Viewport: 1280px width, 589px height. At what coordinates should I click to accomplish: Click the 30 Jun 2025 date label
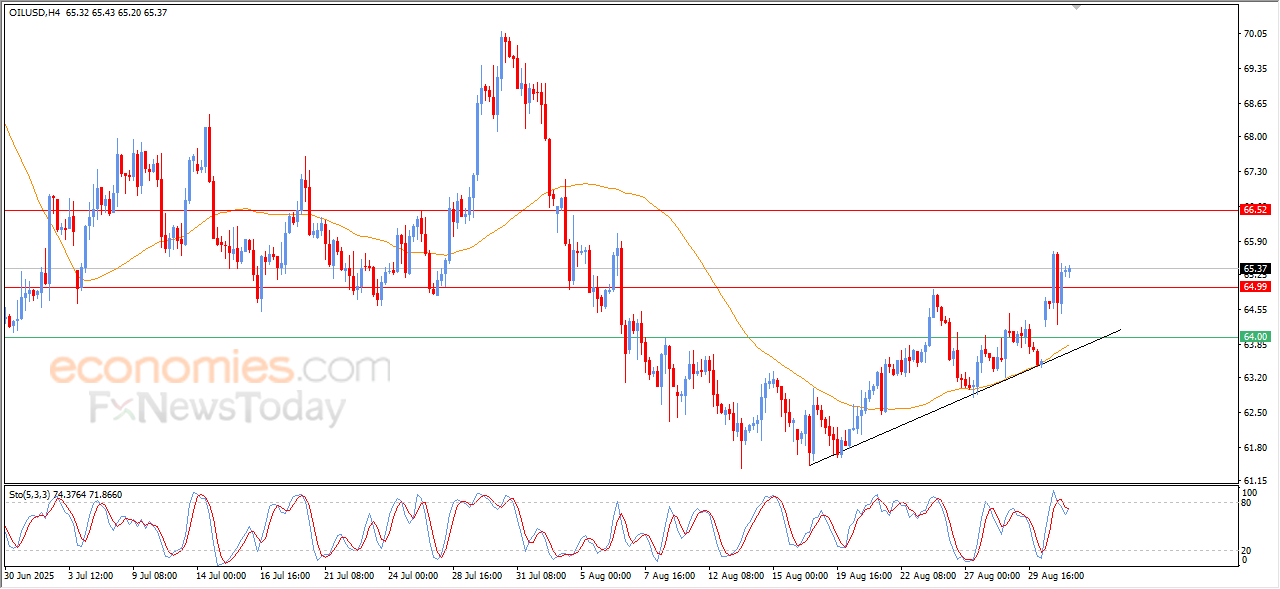(28, 576)
